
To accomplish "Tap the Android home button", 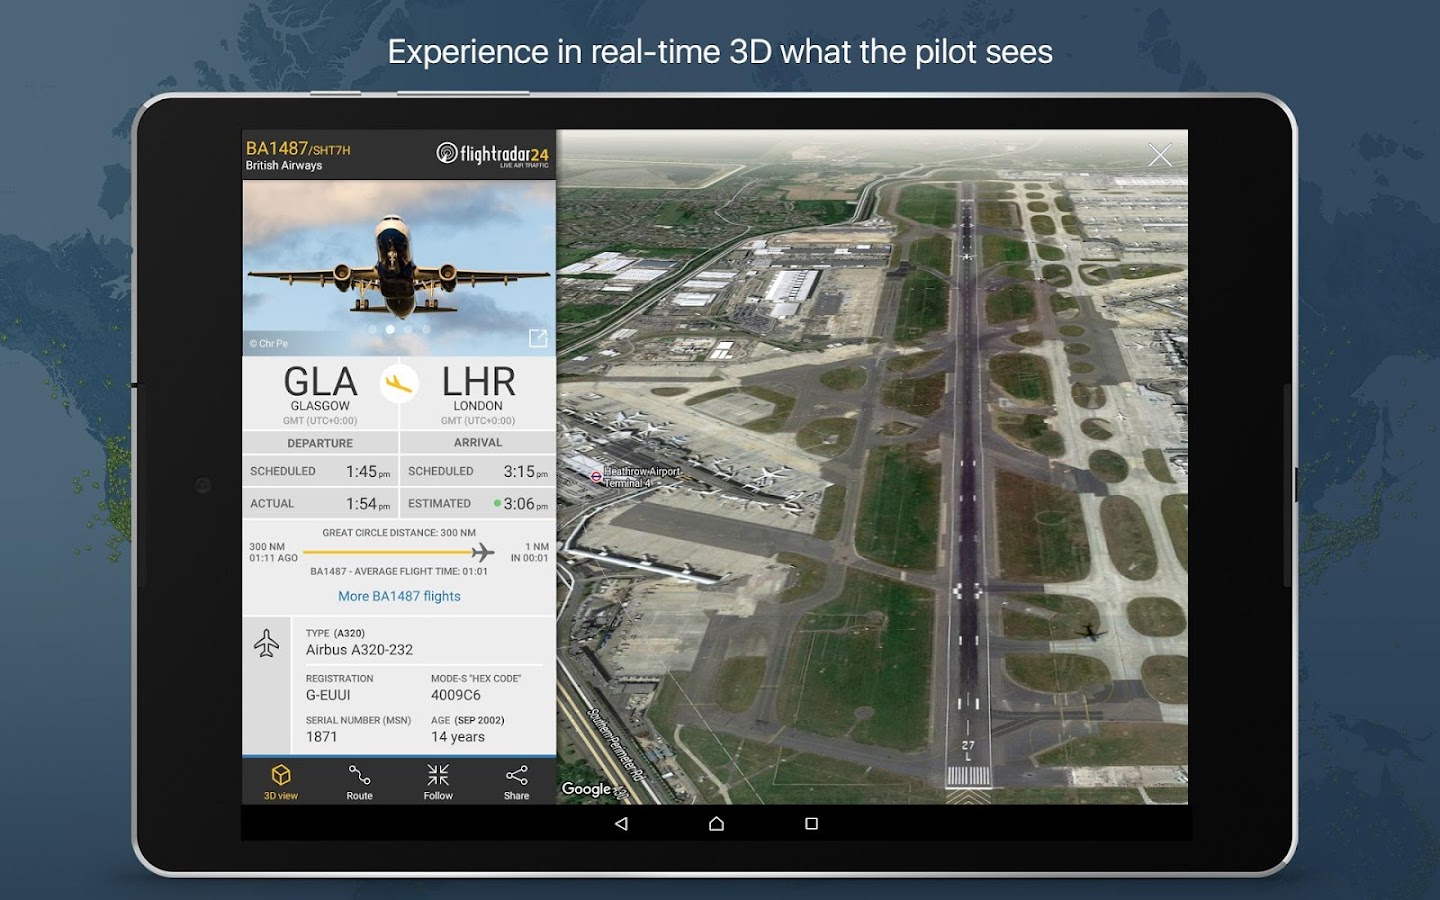I will [716, 823].
